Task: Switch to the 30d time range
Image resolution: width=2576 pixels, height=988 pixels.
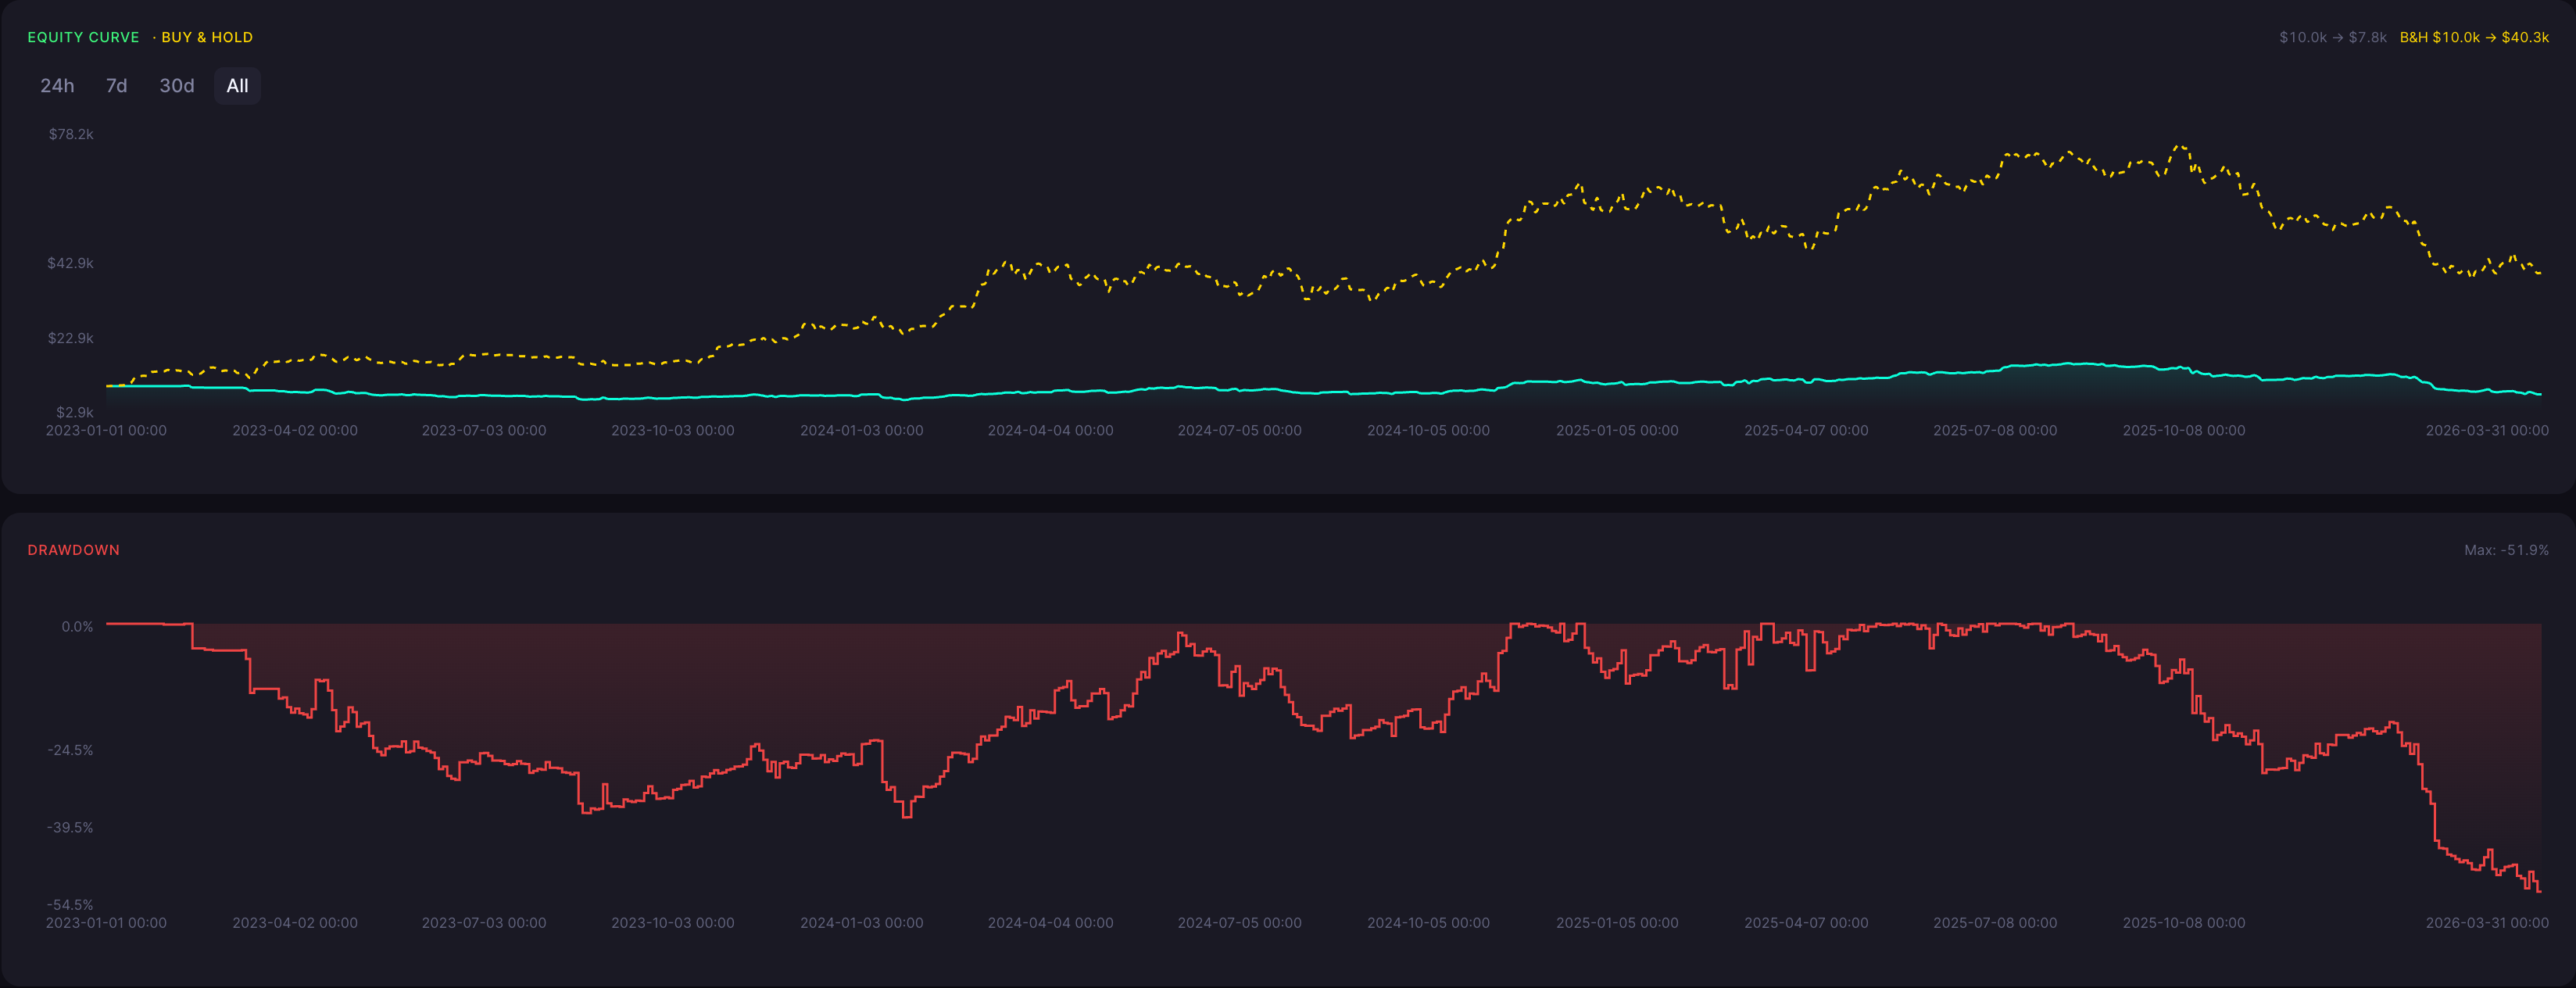Action: click(x=177, y=86)
